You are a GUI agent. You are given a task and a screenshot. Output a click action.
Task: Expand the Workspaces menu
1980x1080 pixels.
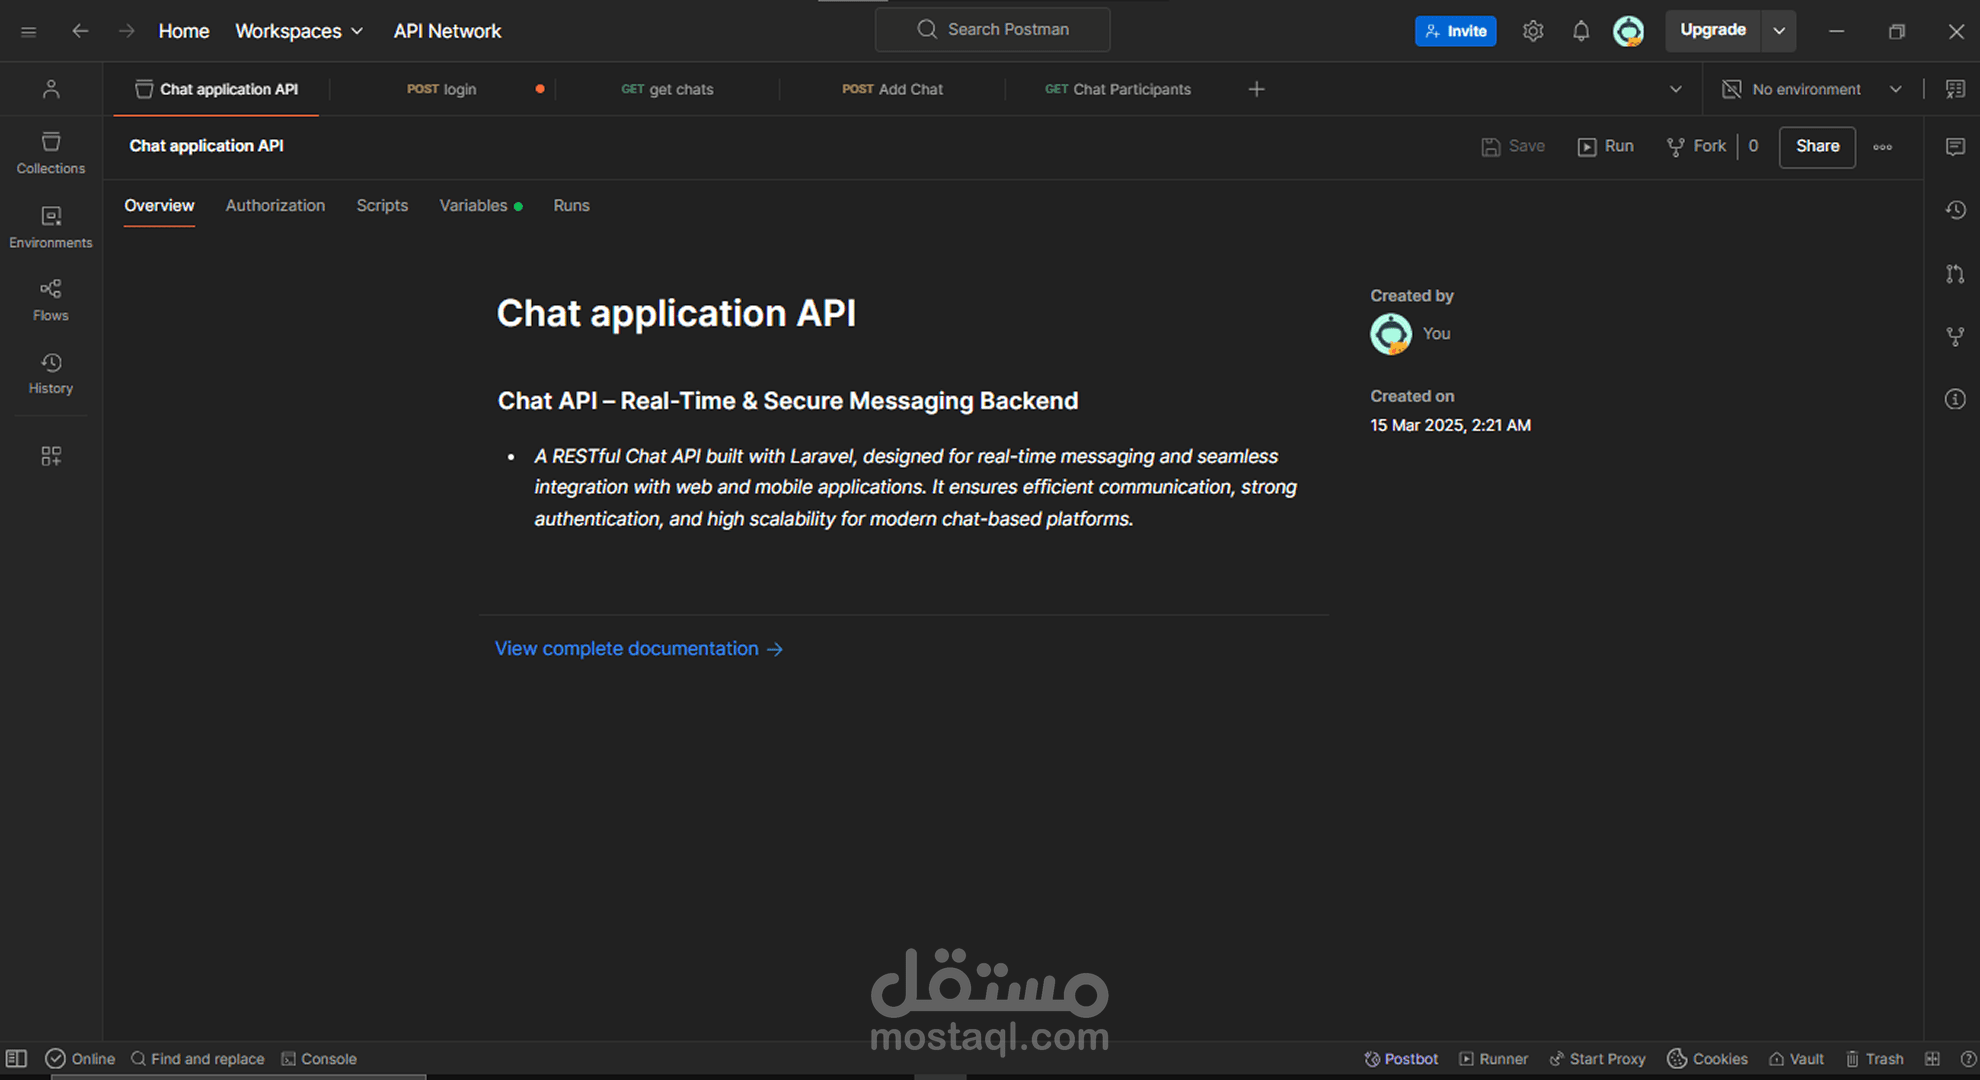pos(298,31)
